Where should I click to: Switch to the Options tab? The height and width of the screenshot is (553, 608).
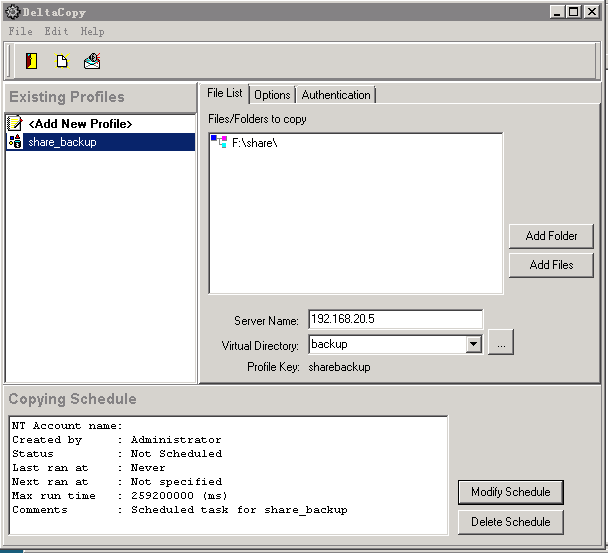pyautogui.click(x=272, y=95)
